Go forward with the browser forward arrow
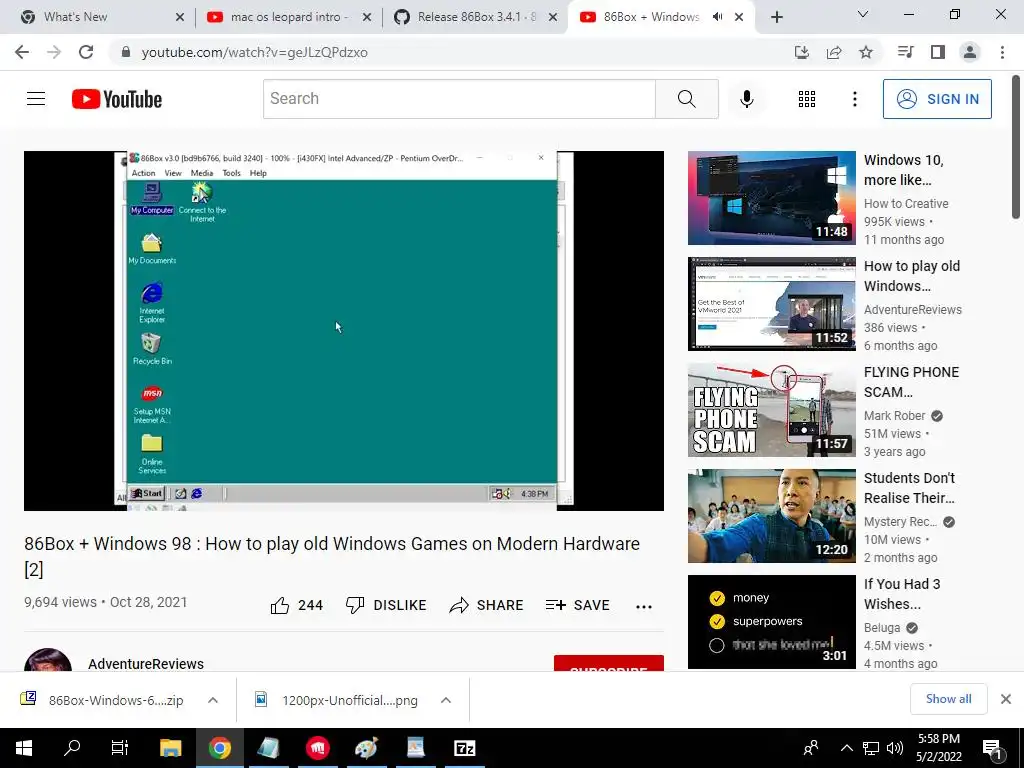1024x768 pixels. coord(54,52)
